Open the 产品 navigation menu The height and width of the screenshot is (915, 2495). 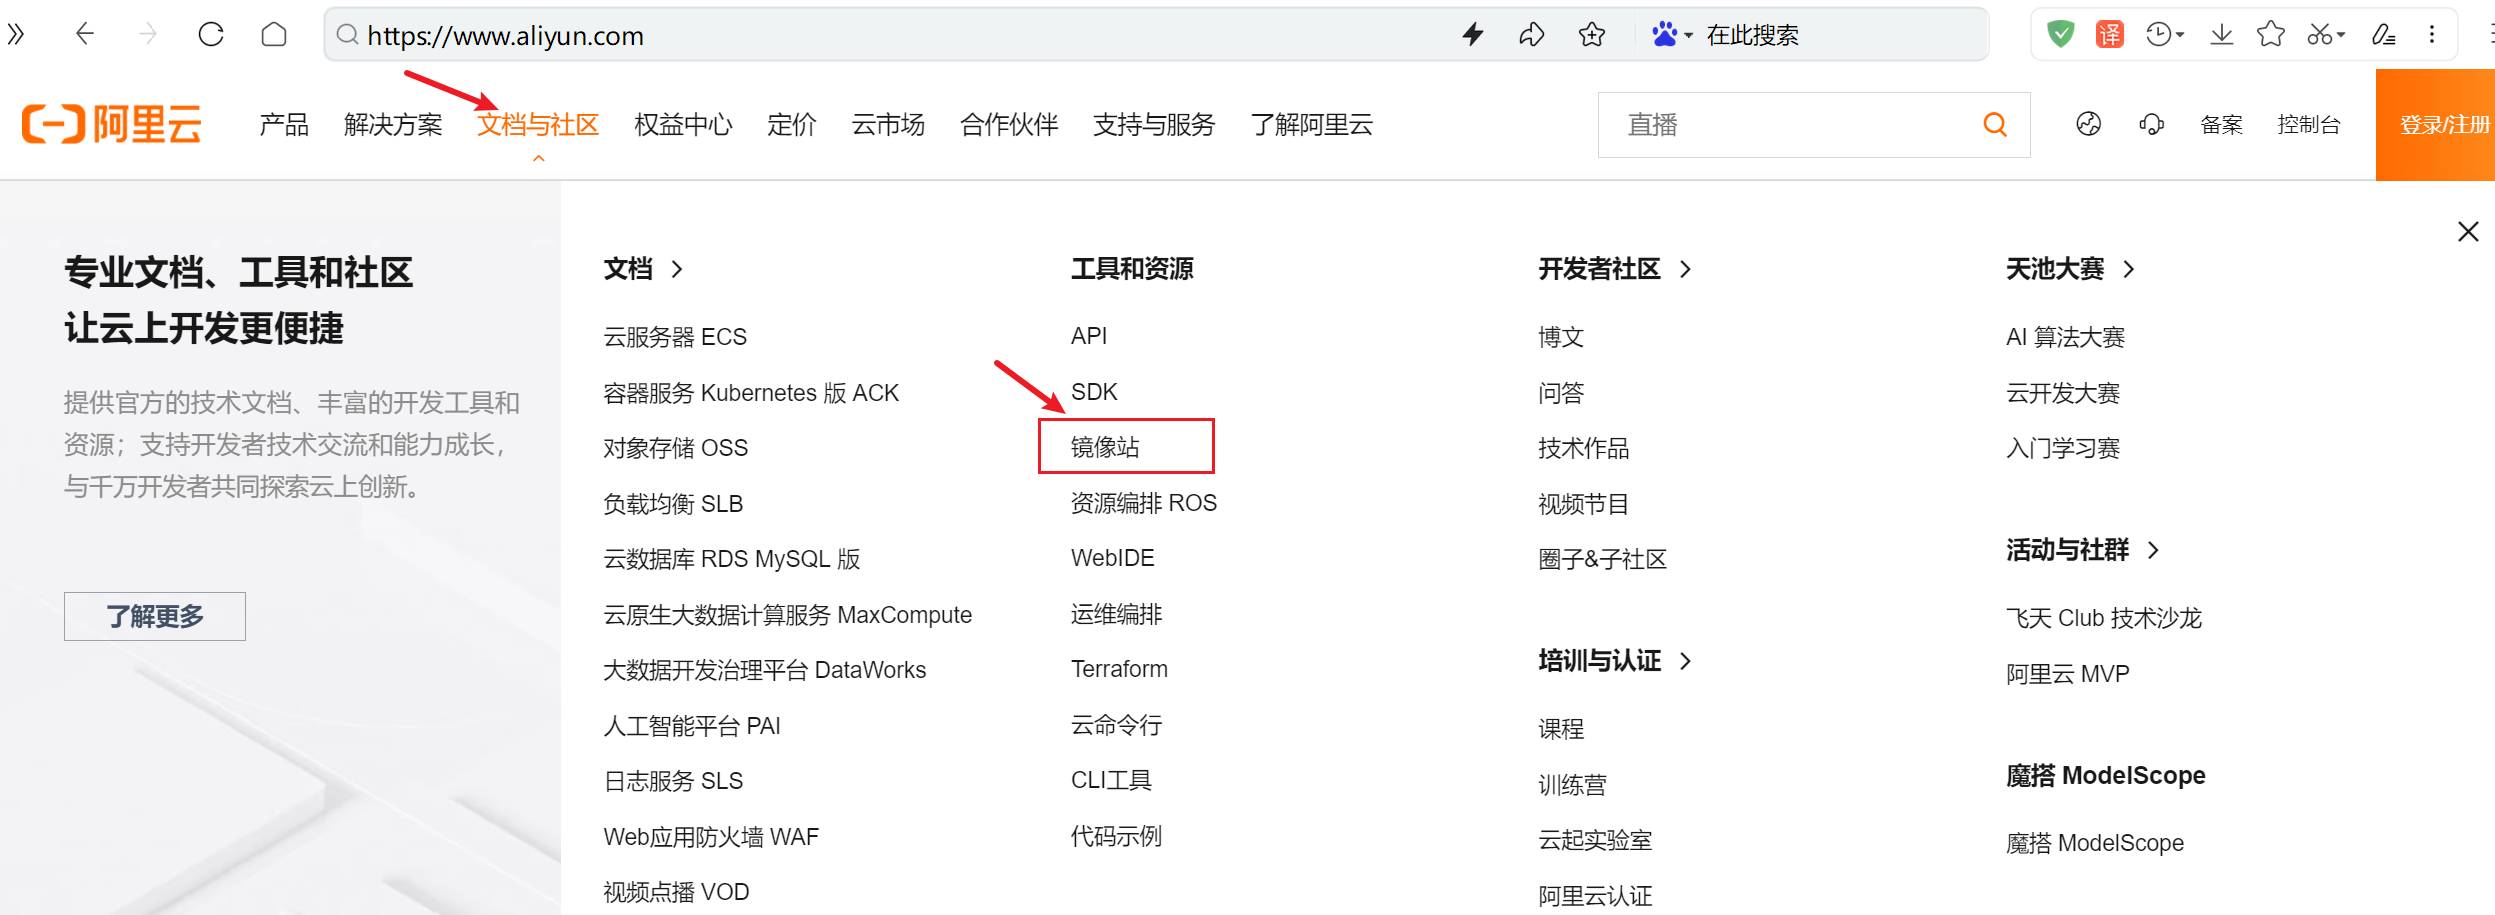pyautogui.click(x=284, y=125)
